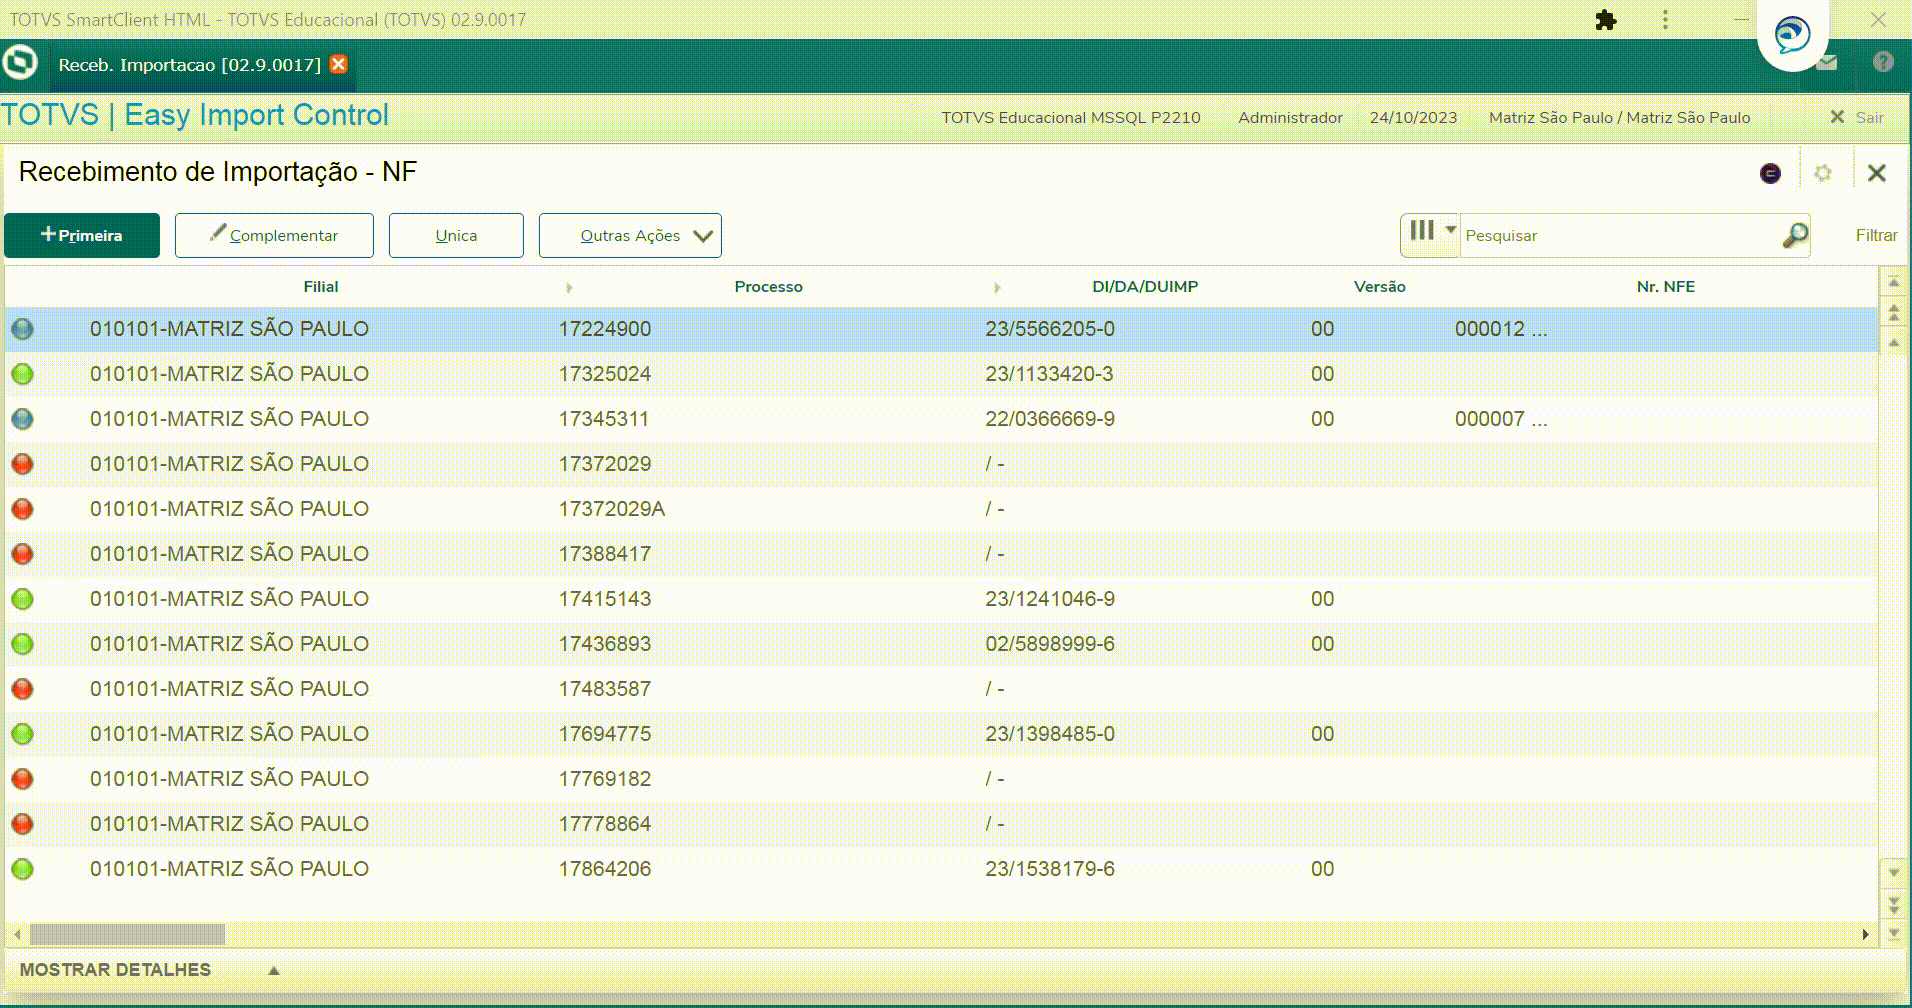Click the single down arrow on vertical scrollbar
The width and height of the screenshot is (1912, 1008).
coord(1893,873)
